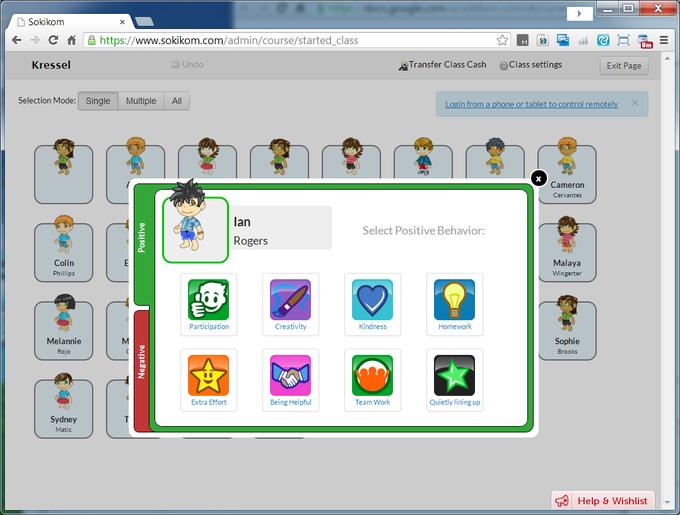
Task: Click the Kressel class name
Action: (x=51, y=65)
